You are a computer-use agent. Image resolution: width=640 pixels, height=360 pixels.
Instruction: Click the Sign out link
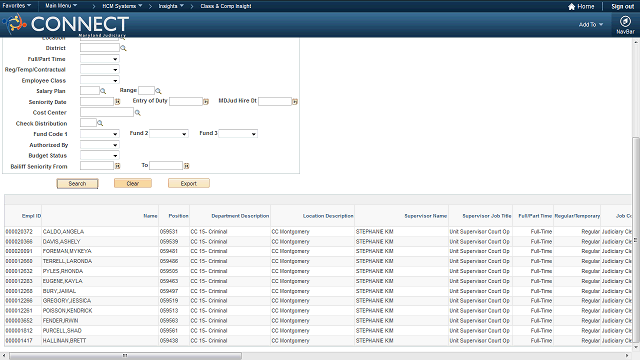click(622, 7)
